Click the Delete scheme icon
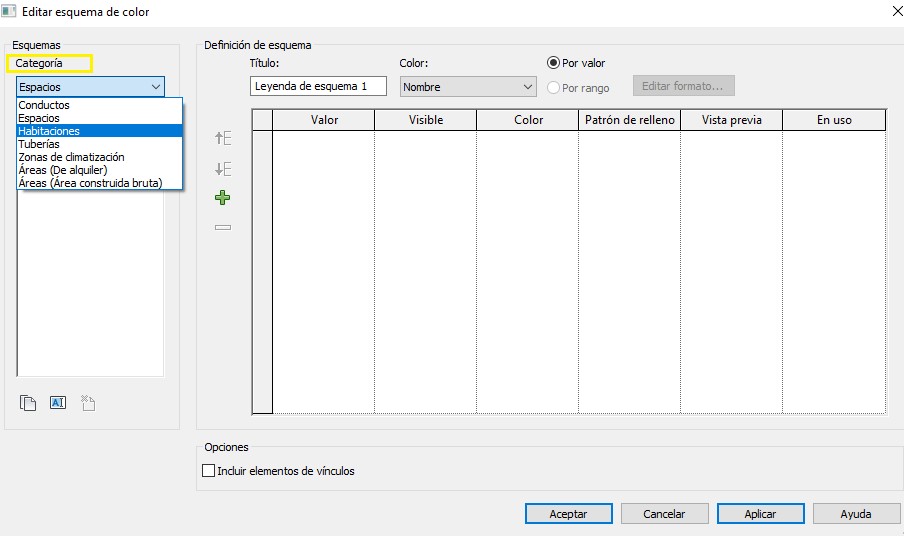Viewport: 904px width, 536px height. (88, 403)
